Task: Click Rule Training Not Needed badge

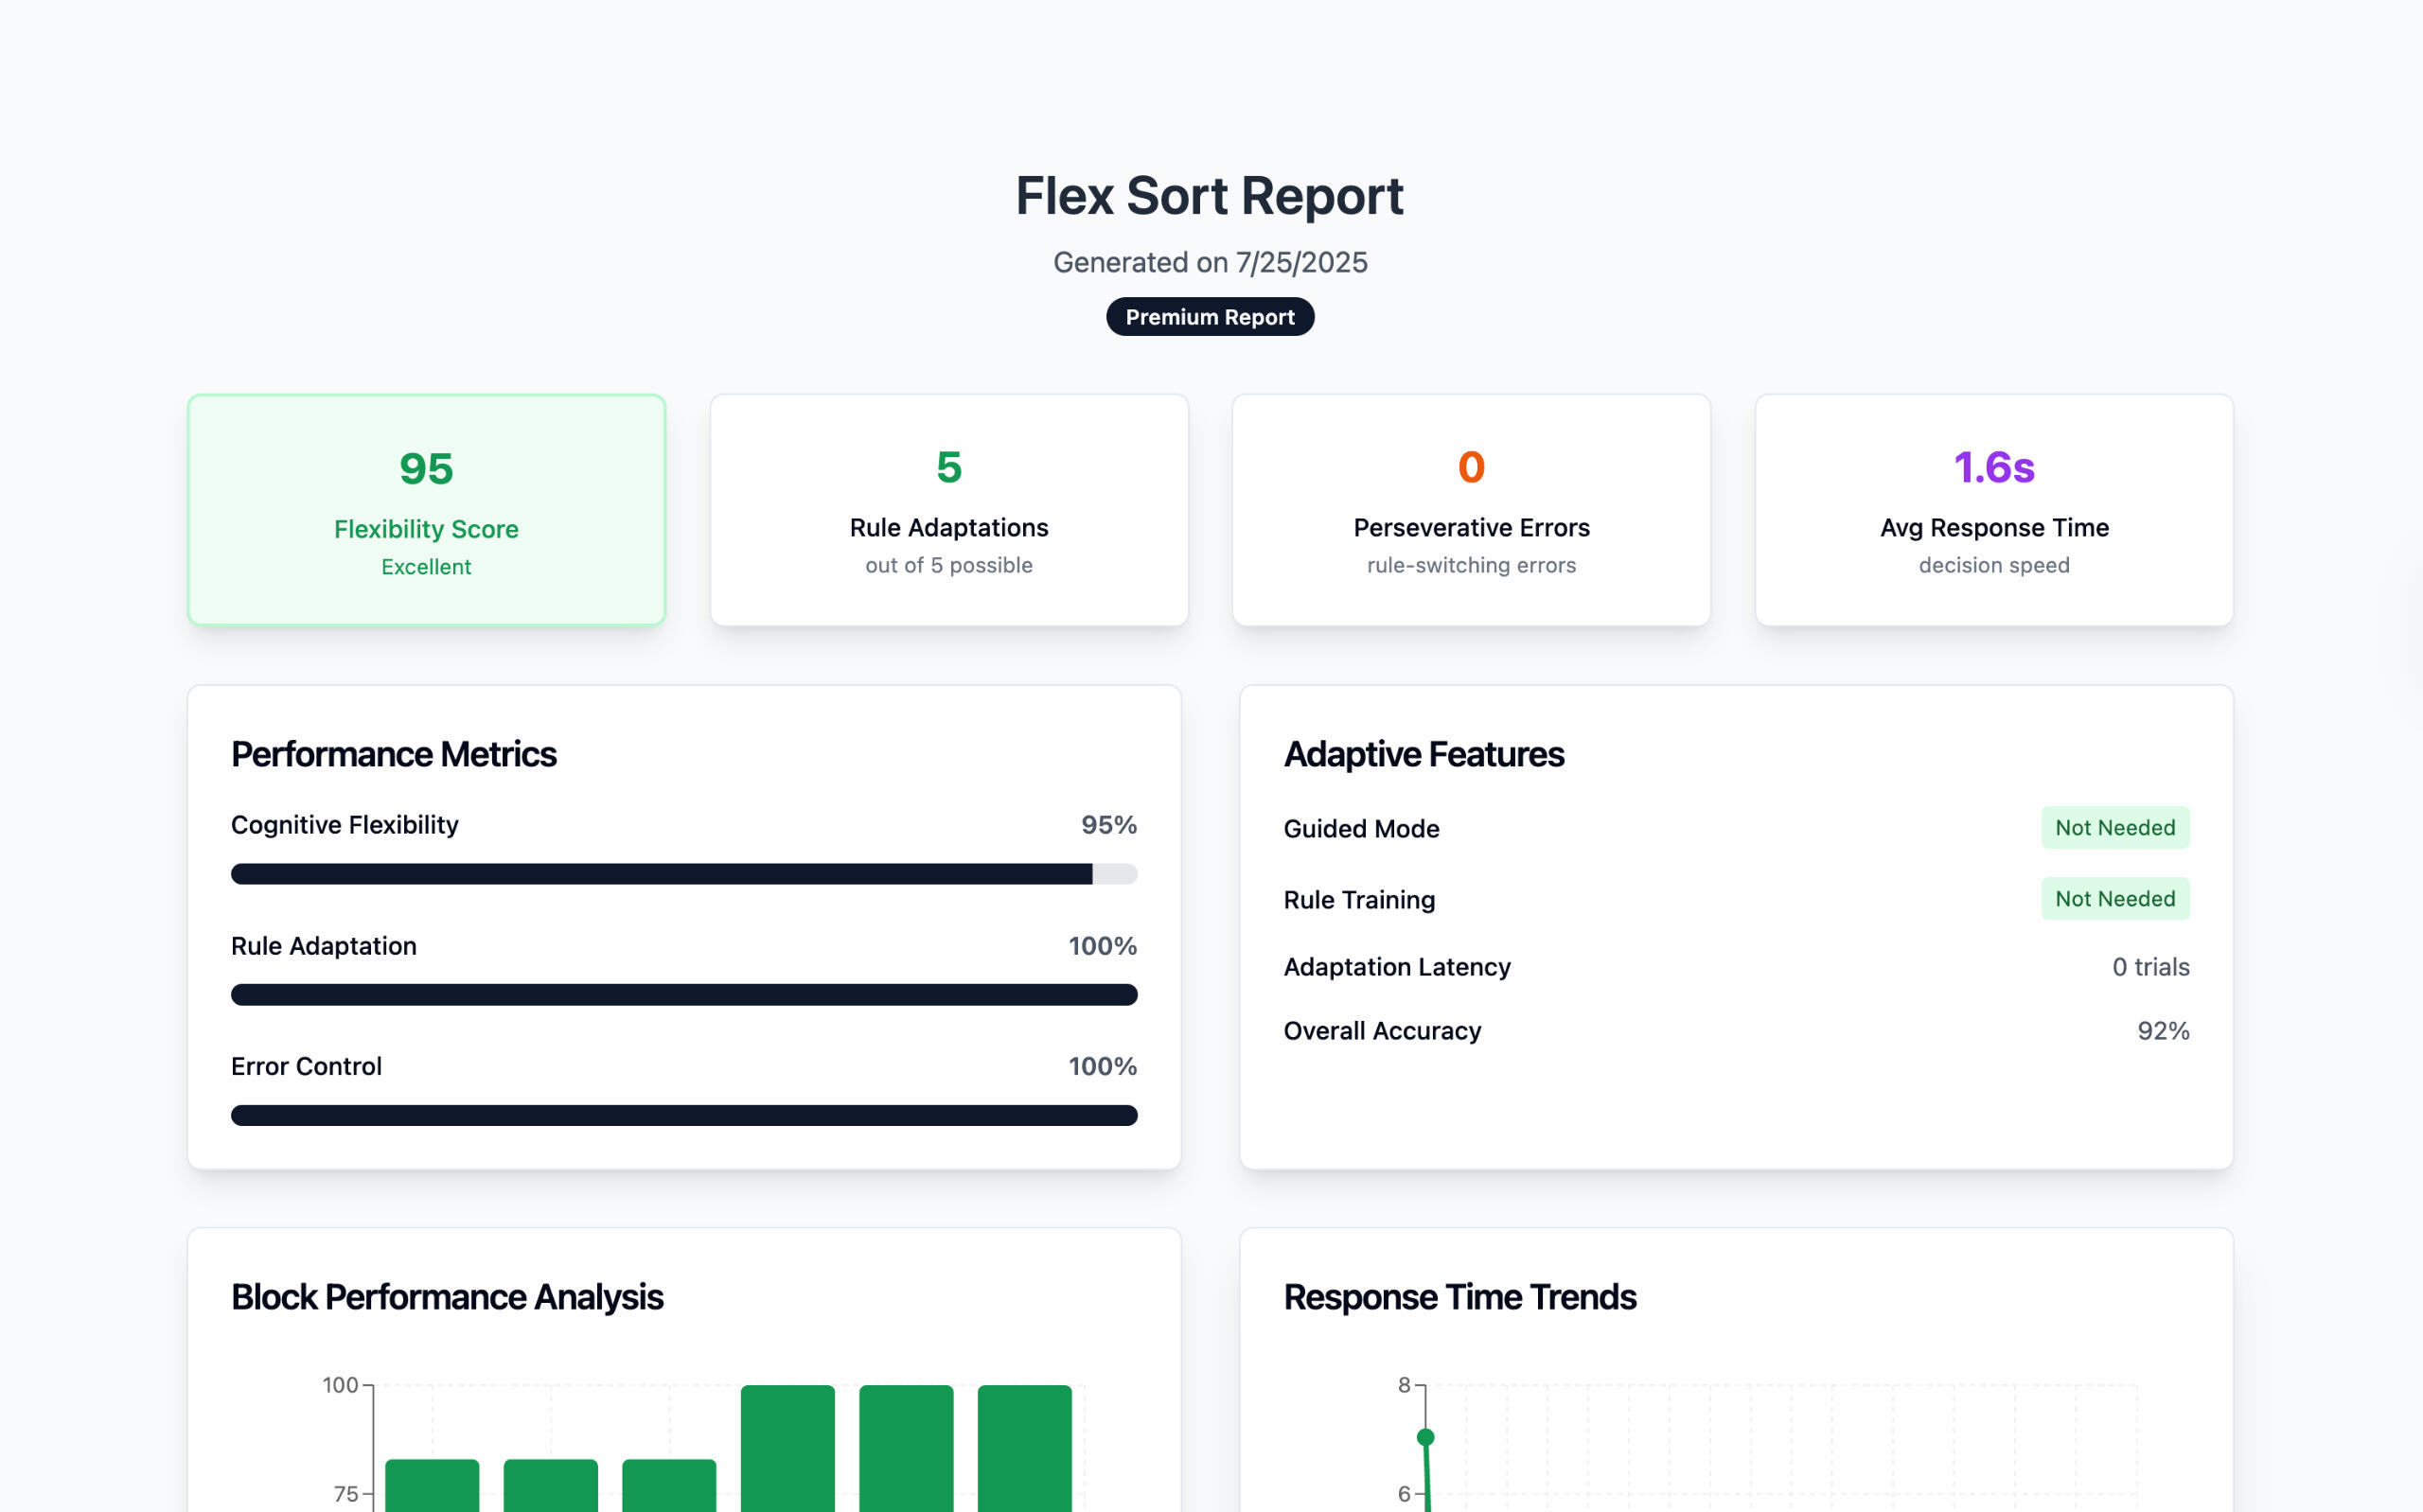Action: [x=2114, y=899]
